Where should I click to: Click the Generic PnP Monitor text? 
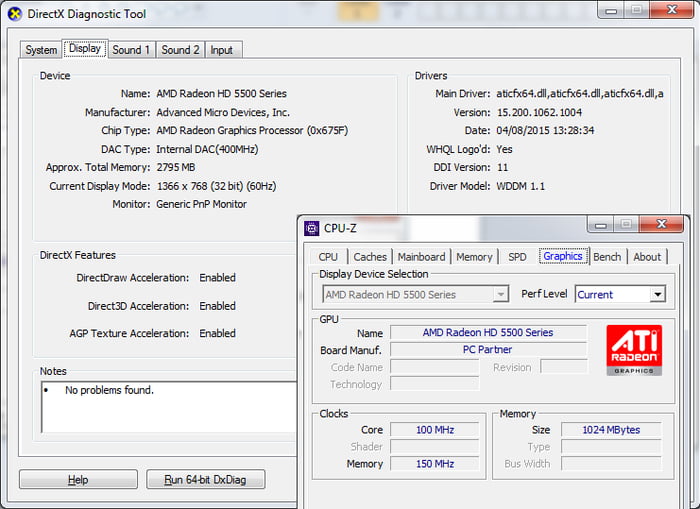[x=201, y=204]
